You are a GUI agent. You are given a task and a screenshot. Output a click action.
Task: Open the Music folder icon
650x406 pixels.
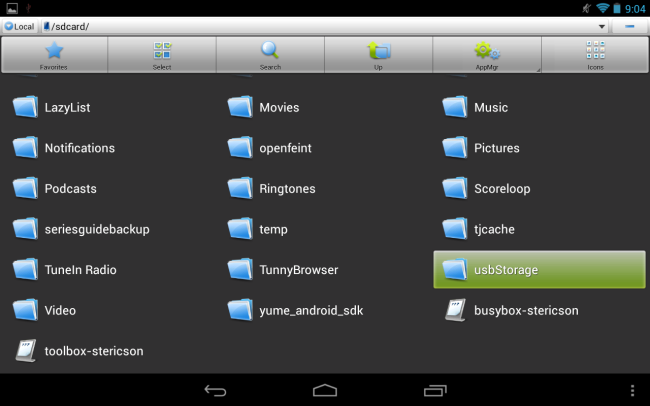click(455, 107)
